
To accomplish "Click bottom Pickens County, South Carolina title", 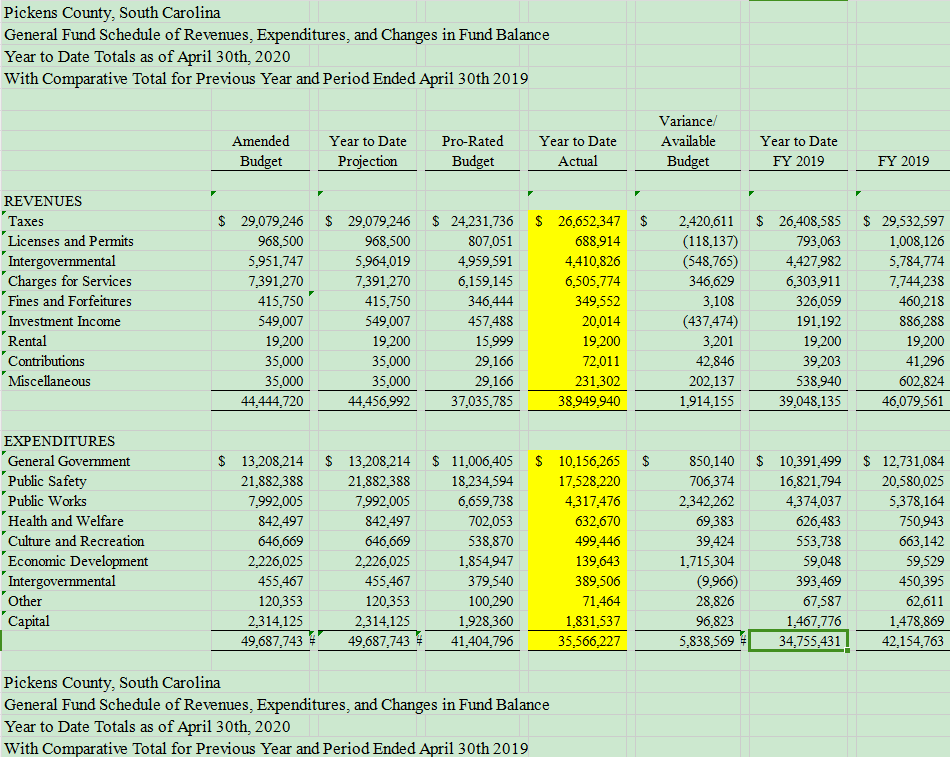I will point(112,683).
